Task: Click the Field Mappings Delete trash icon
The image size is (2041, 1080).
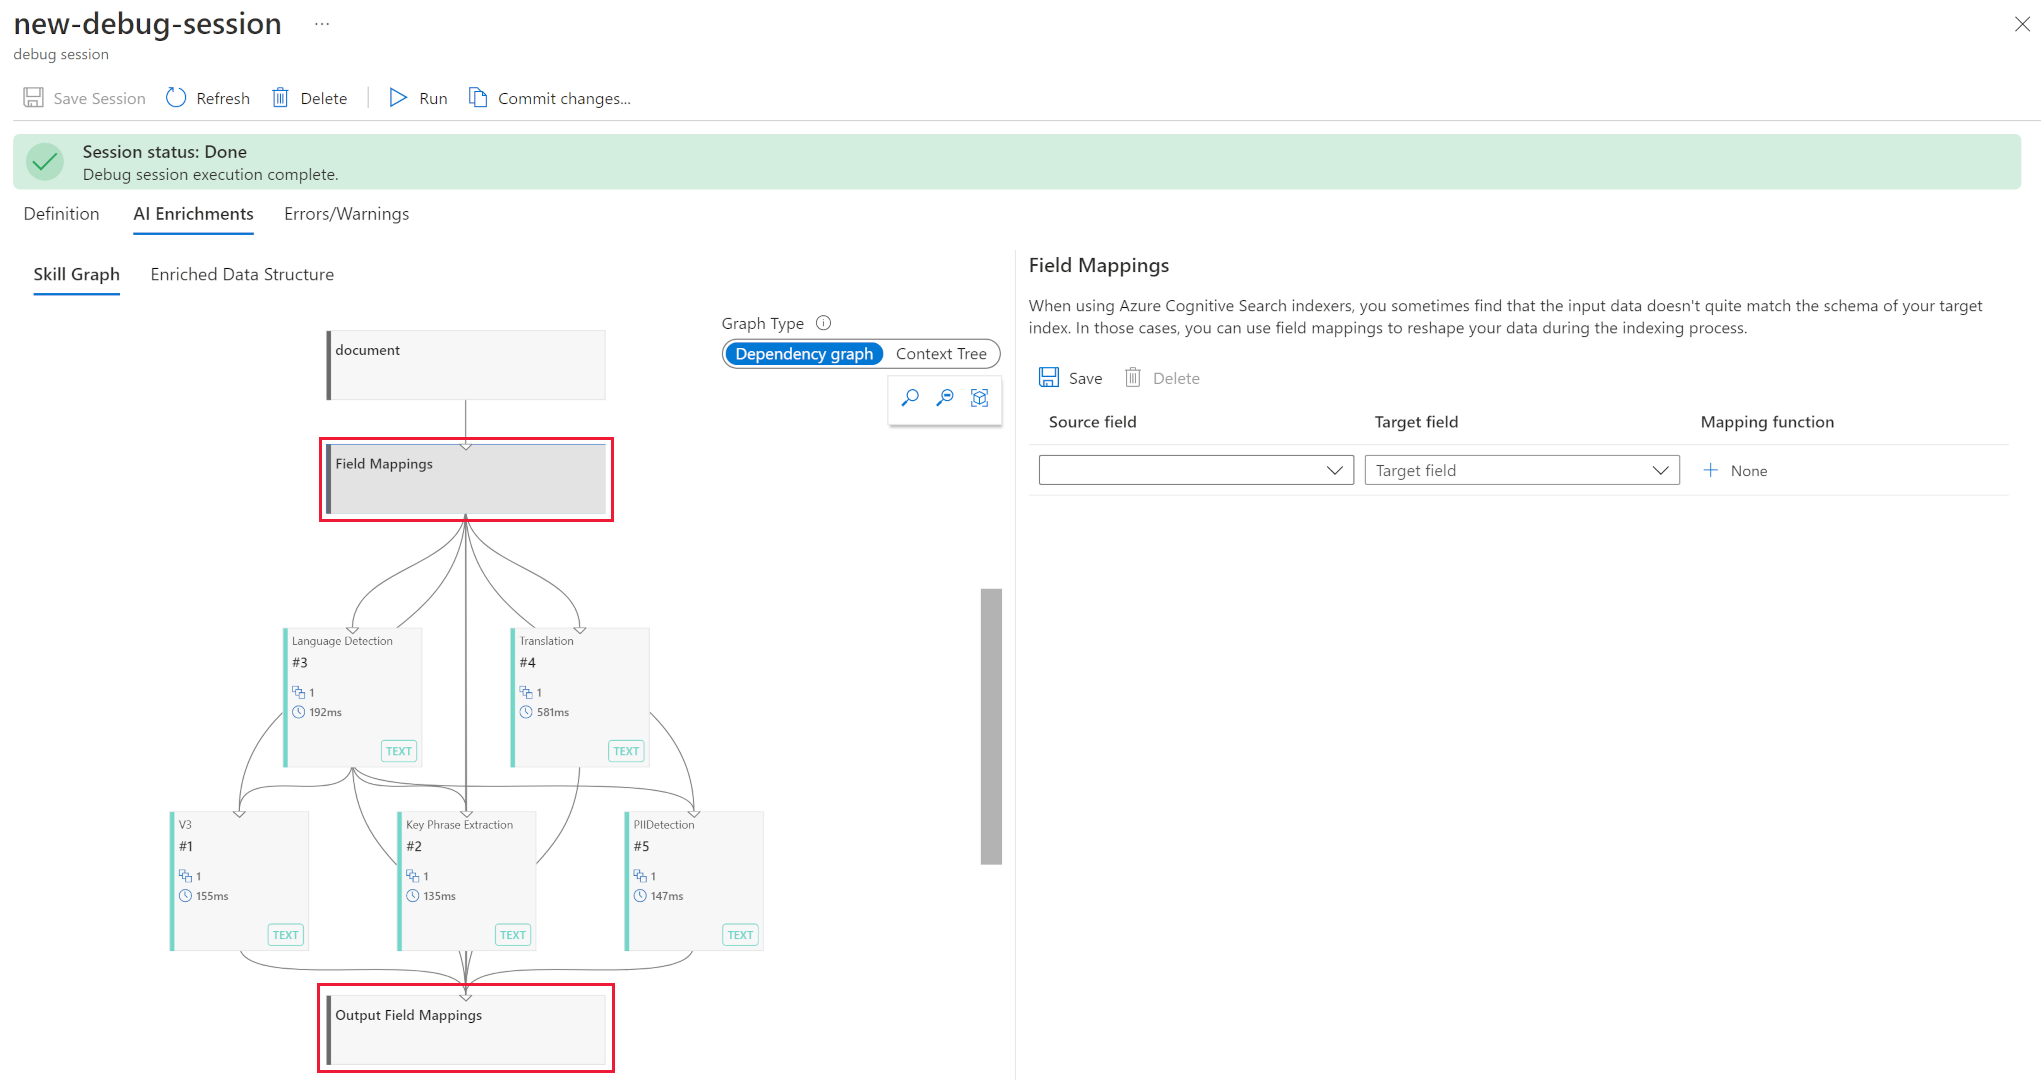Action: tap(1133, 377)
